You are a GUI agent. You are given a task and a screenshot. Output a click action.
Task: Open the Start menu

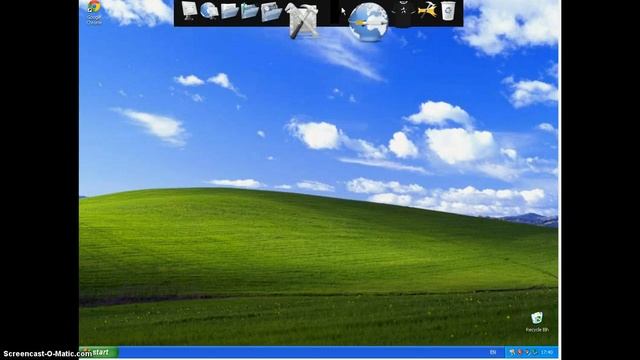(99, 352)
